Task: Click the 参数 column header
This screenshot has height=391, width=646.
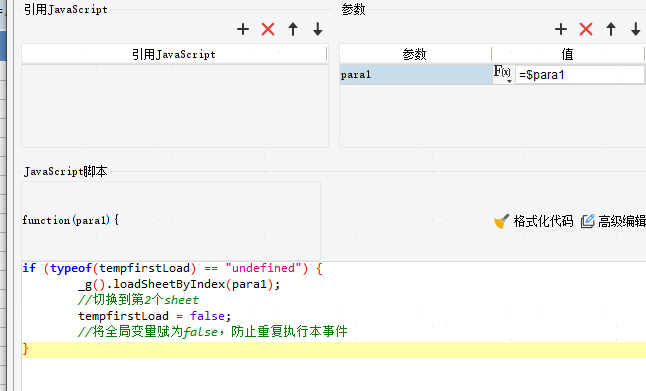Action: (x=415, y=54)
